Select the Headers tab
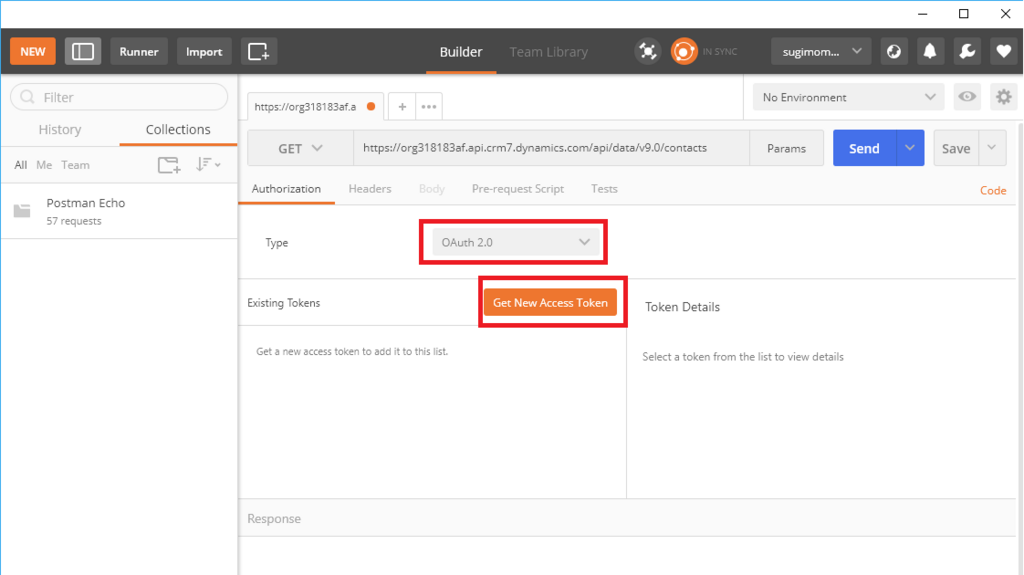Viewport: 1024px width, 575px height. tap(370, 189)
